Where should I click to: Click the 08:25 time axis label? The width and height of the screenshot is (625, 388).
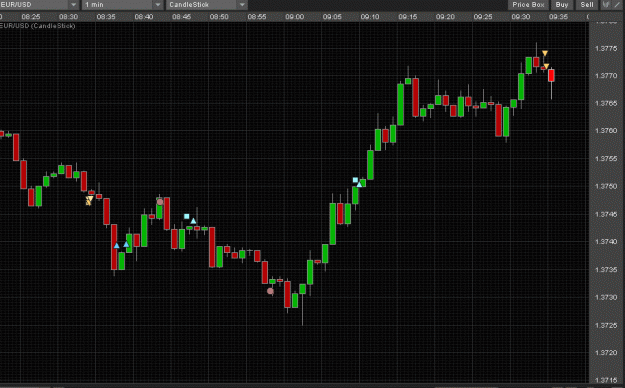point(31,17)
